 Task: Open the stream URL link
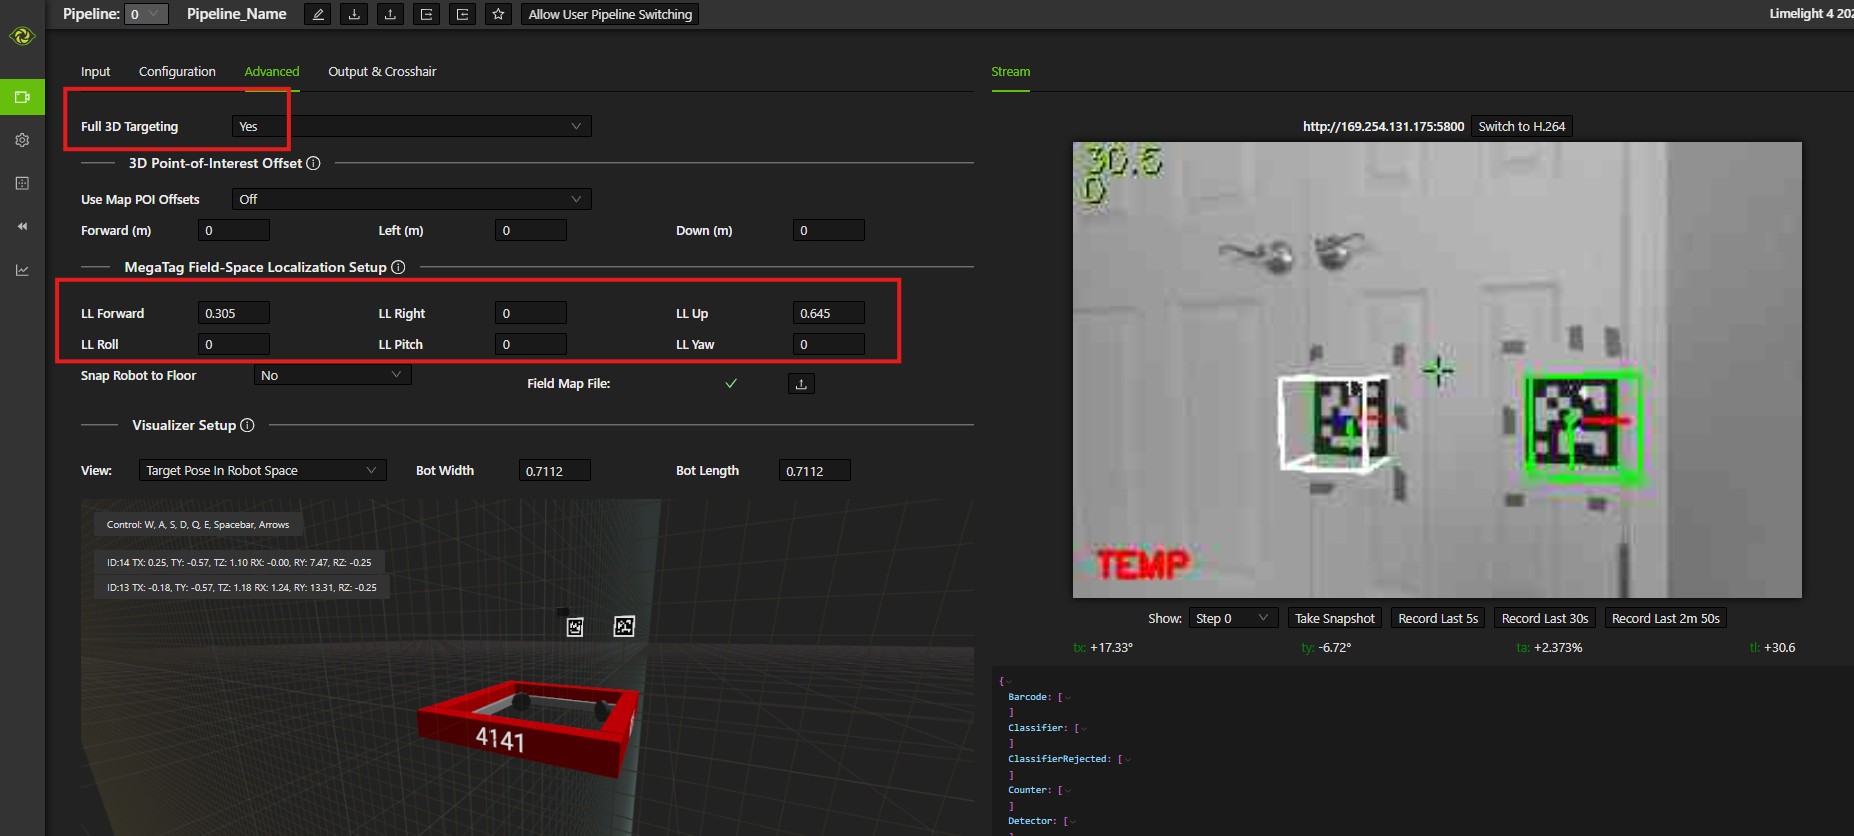[x=1383, y=126]
